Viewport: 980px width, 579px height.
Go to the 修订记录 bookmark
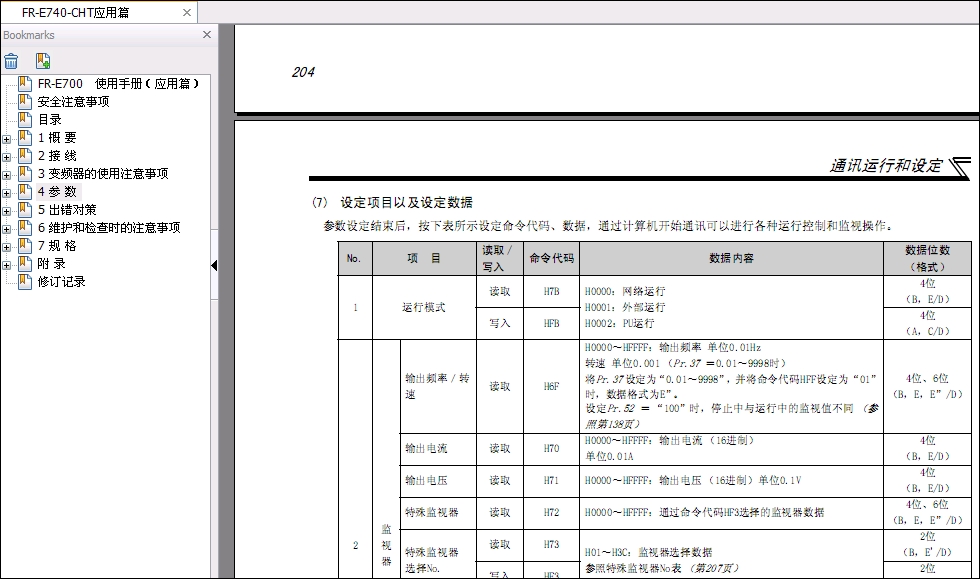point(61,282)
